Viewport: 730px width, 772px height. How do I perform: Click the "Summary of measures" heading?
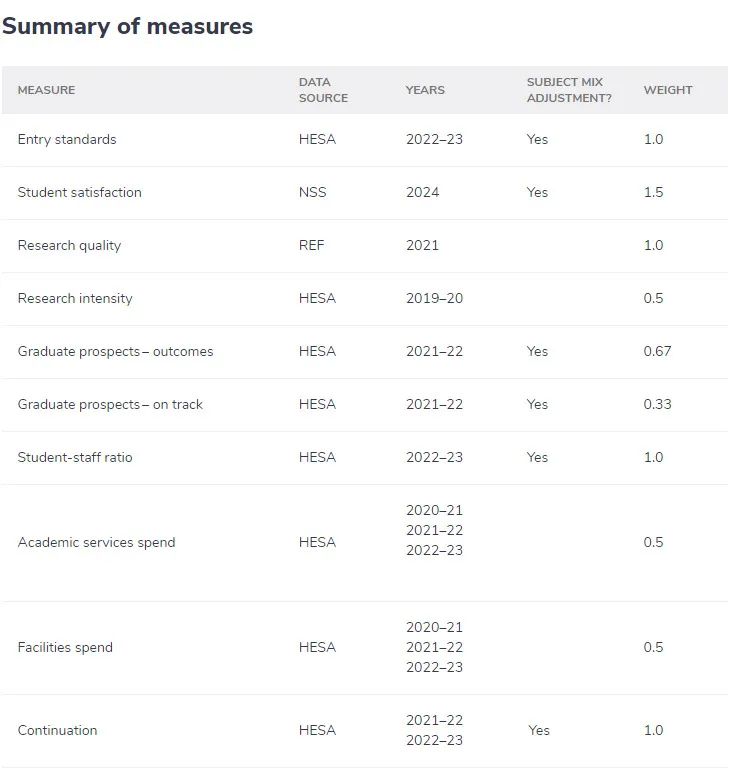(x=127, y=27)
